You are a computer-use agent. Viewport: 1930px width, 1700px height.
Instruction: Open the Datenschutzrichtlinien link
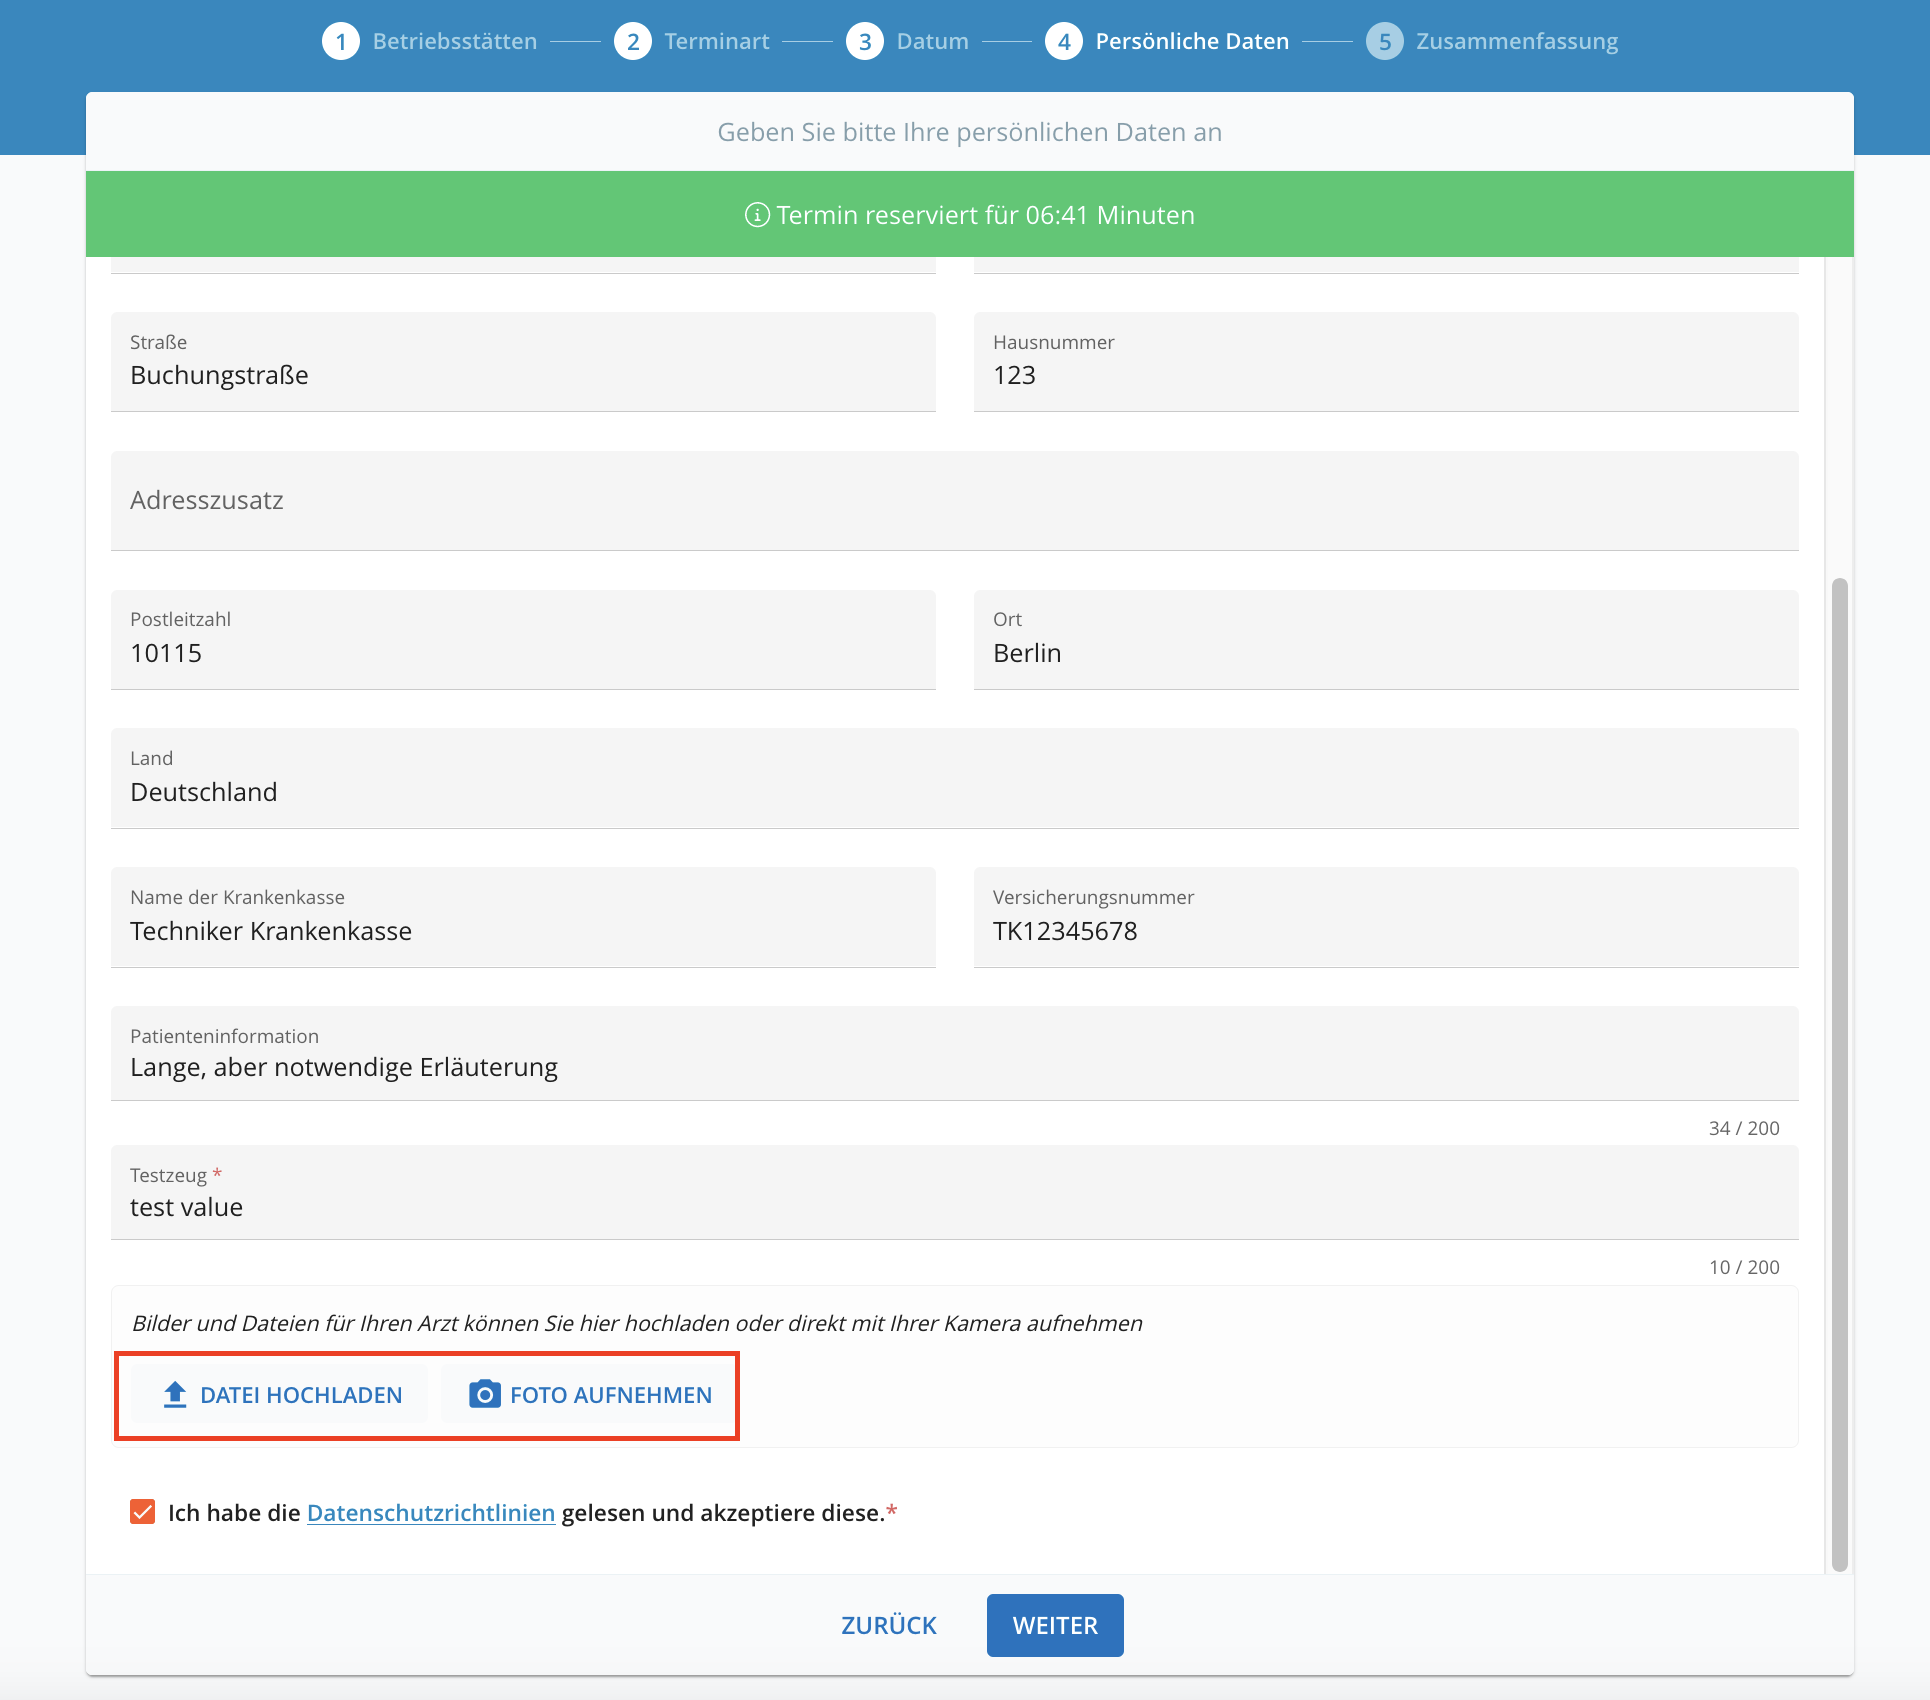click(x=431, y=1513)
